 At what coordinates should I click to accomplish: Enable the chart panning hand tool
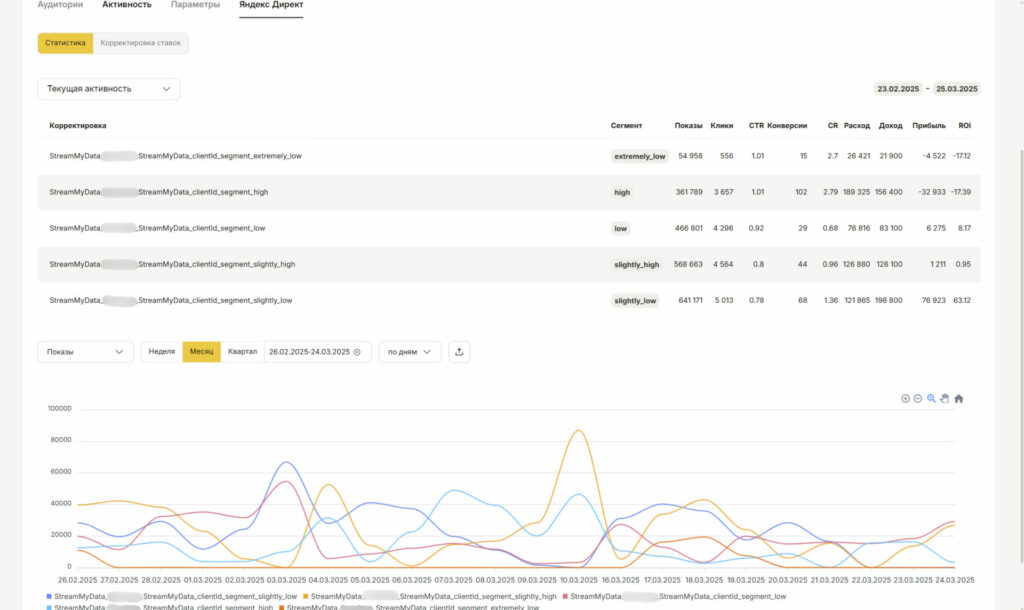click(944, 398)
